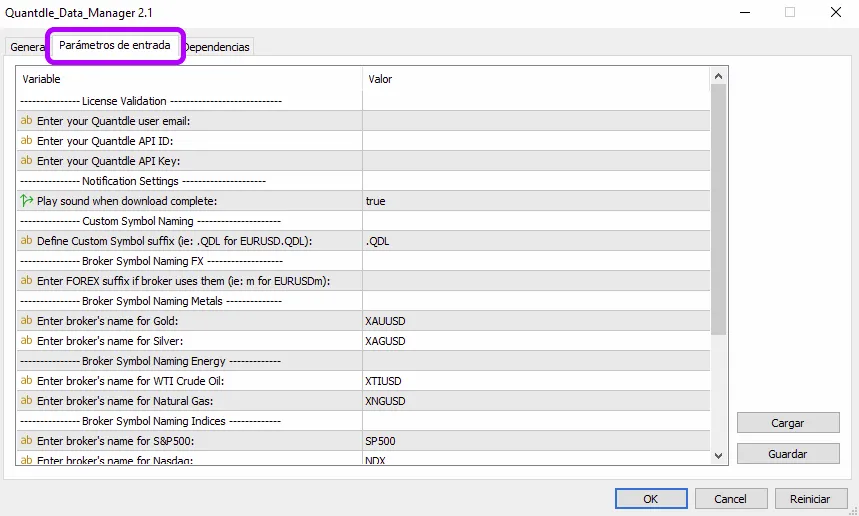This screenshot has width=859, height=516.
Task: Close the Quantdle_Data_Manager window
Action: 836,12
